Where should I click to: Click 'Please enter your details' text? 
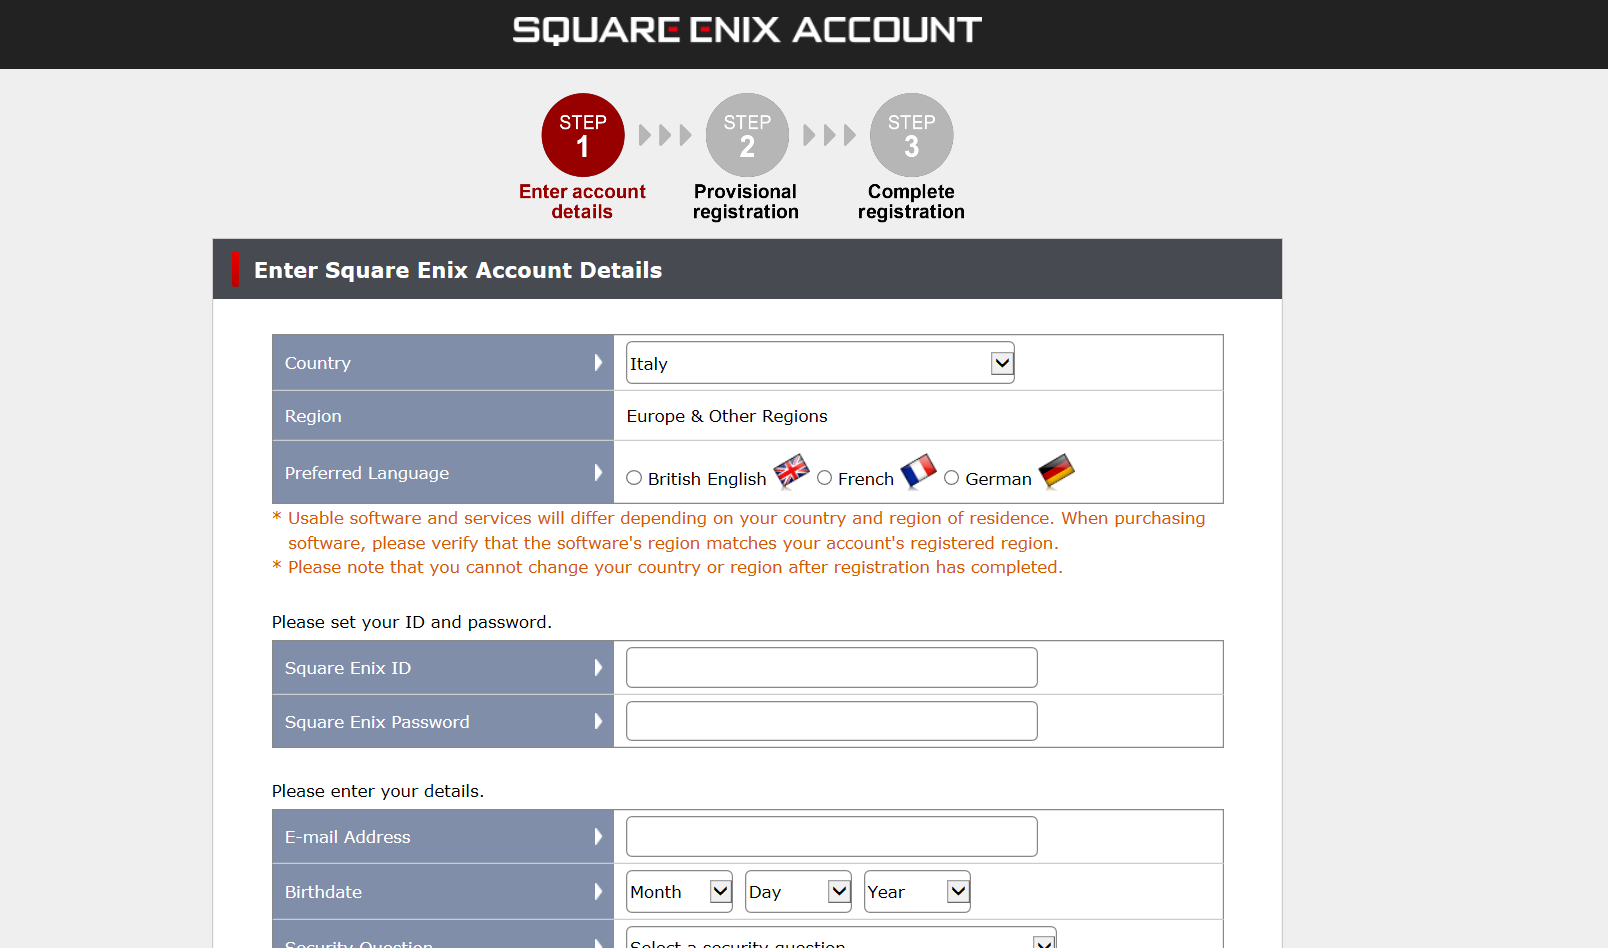click(x=378, y=791)
